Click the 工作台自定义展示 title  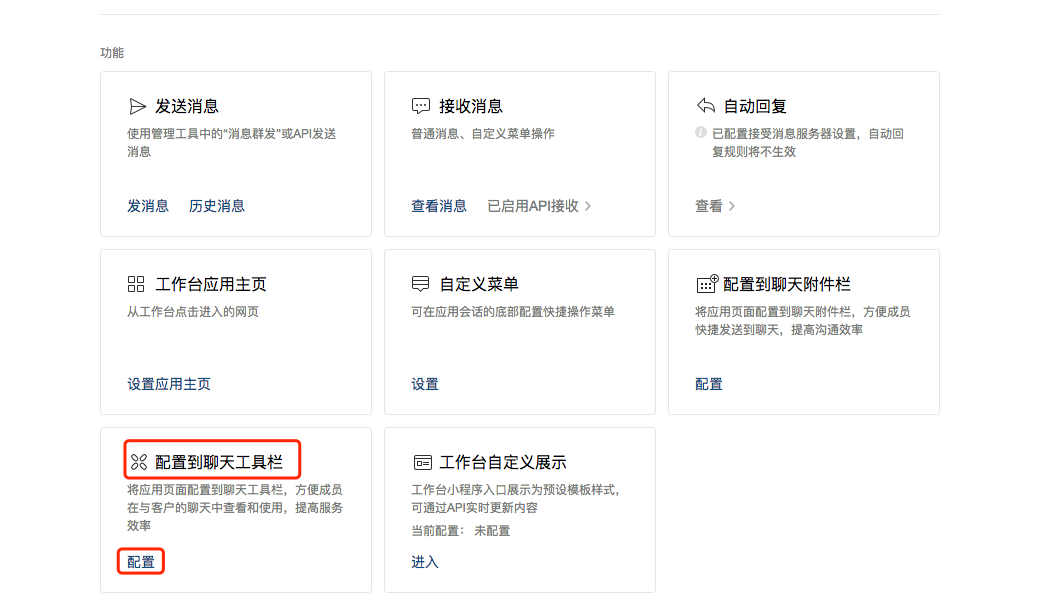click(x=502, y=462)
